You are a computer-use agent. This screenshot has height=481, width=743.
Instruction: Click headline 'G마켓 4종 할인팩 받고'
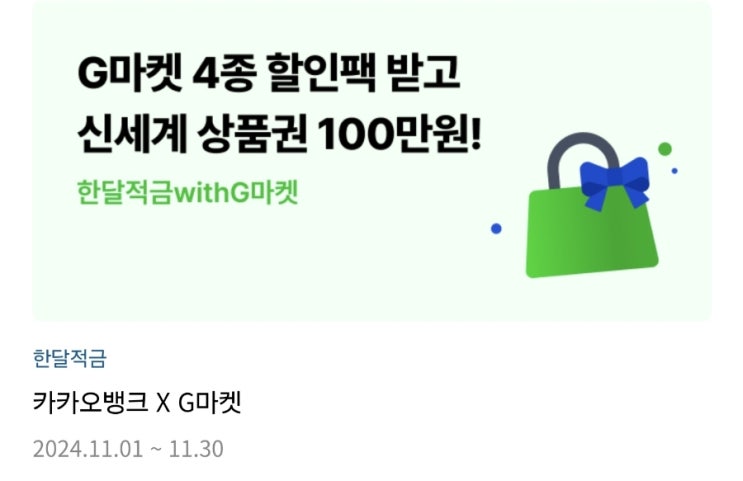(269, 73)
